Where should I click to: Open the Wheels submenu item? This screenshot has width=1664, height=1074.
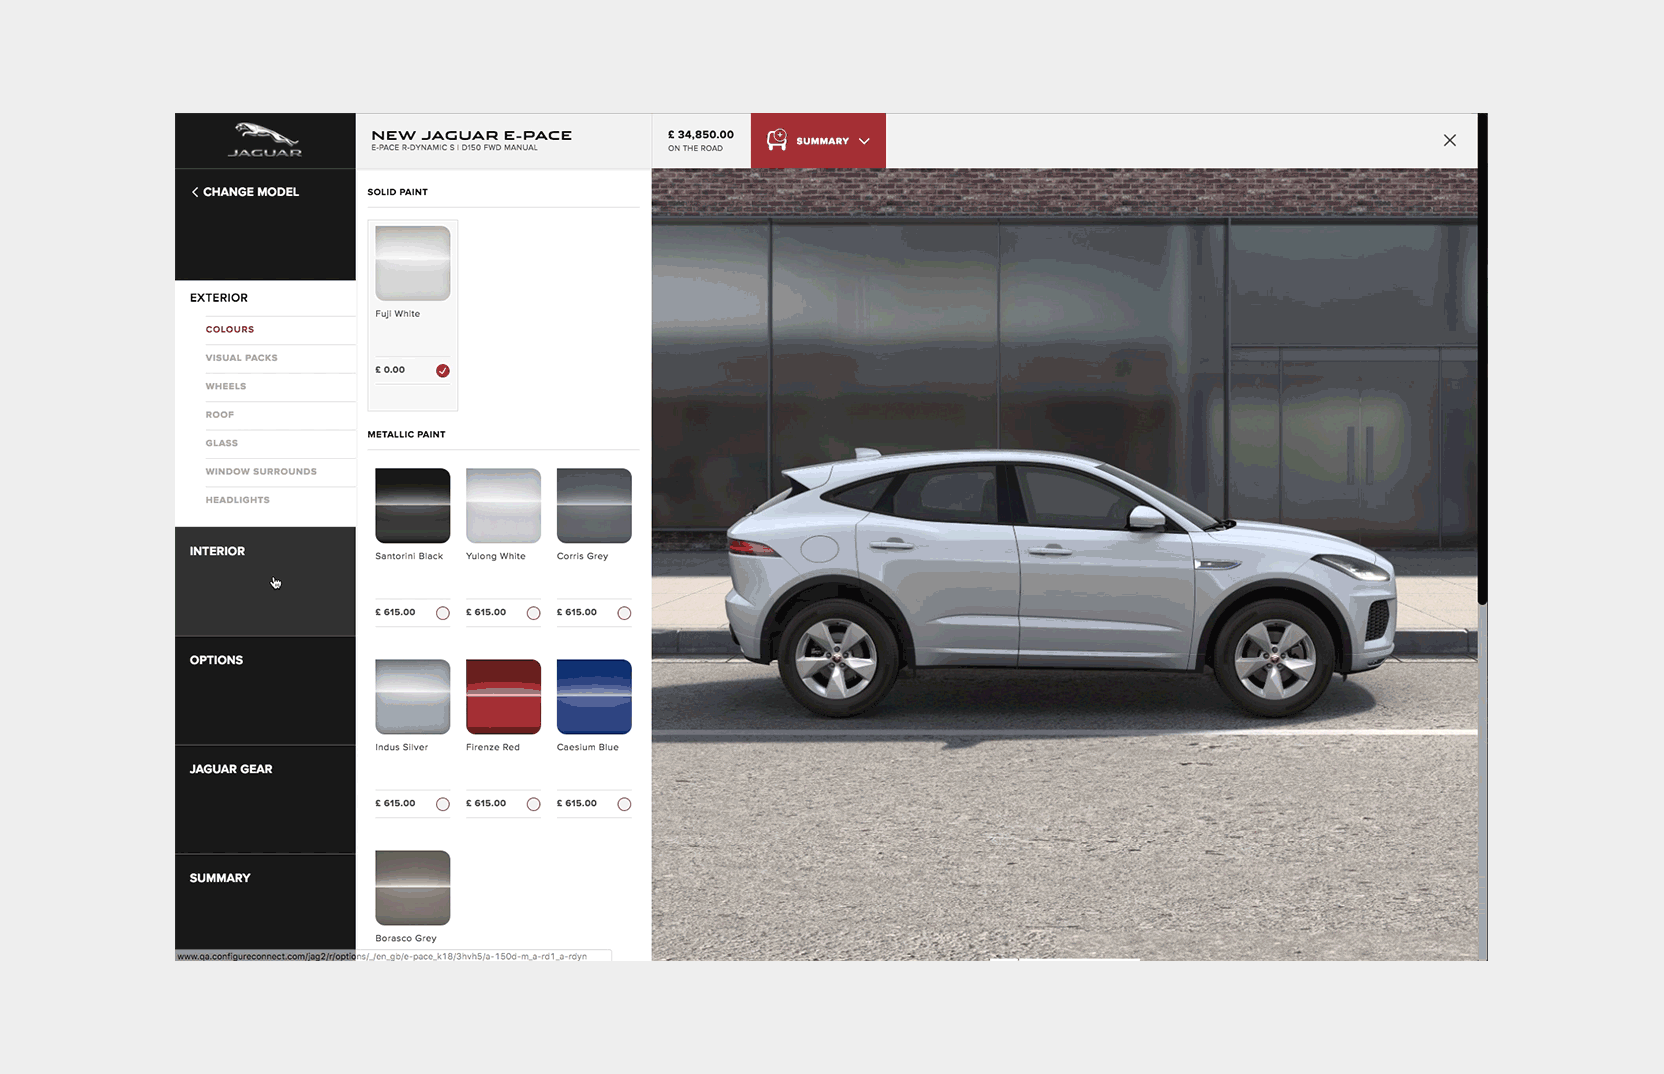click(226, 386)
